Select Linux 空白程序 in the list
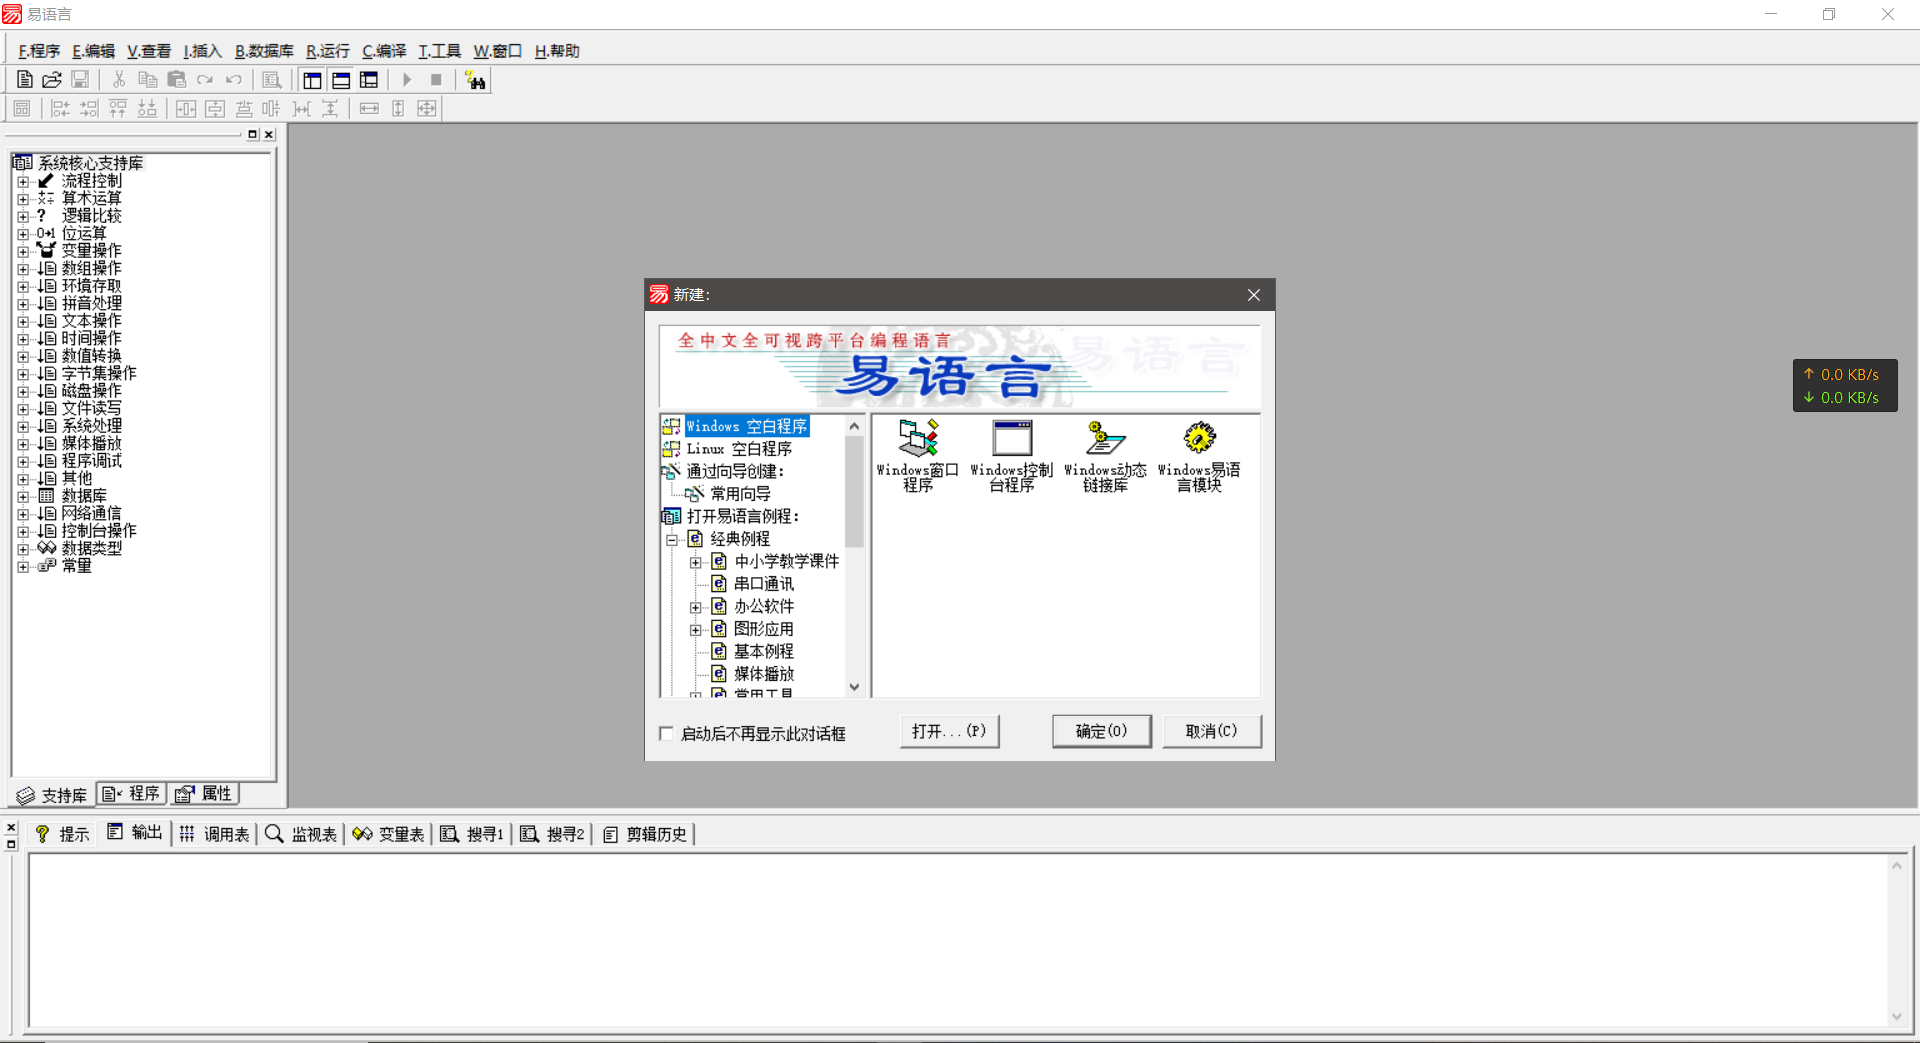 point(738,449)
